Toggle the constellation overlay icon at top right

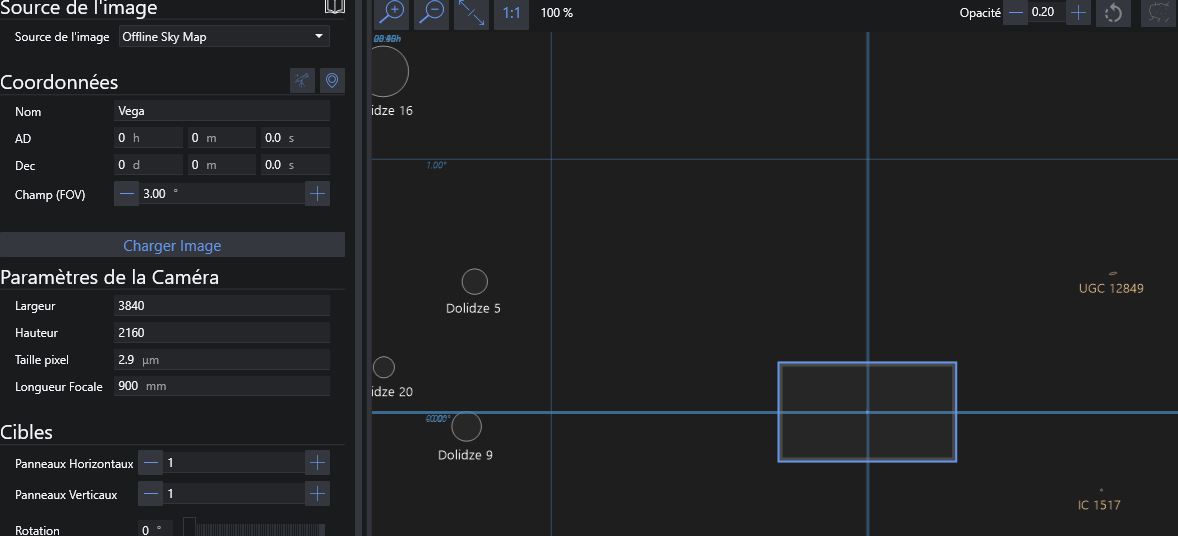[1158, 13]
